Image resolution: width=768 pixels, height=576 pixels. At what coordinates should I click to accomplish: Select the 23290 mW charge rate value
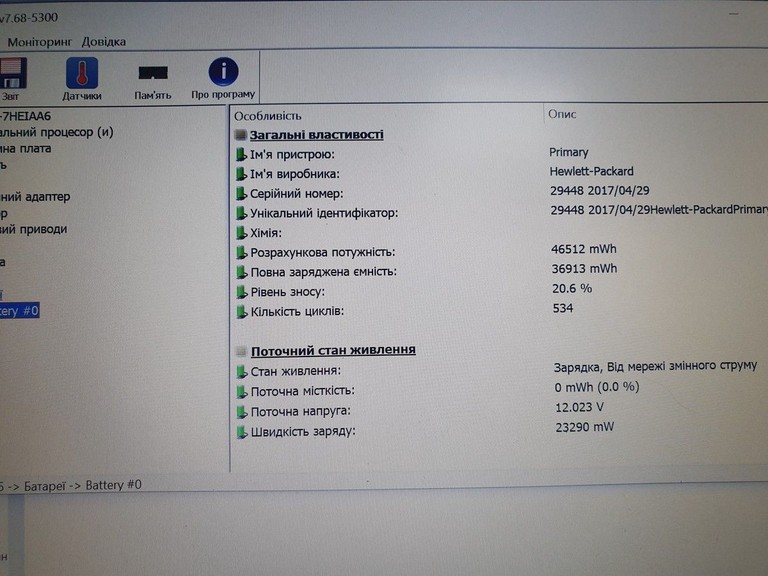(584, 427)
